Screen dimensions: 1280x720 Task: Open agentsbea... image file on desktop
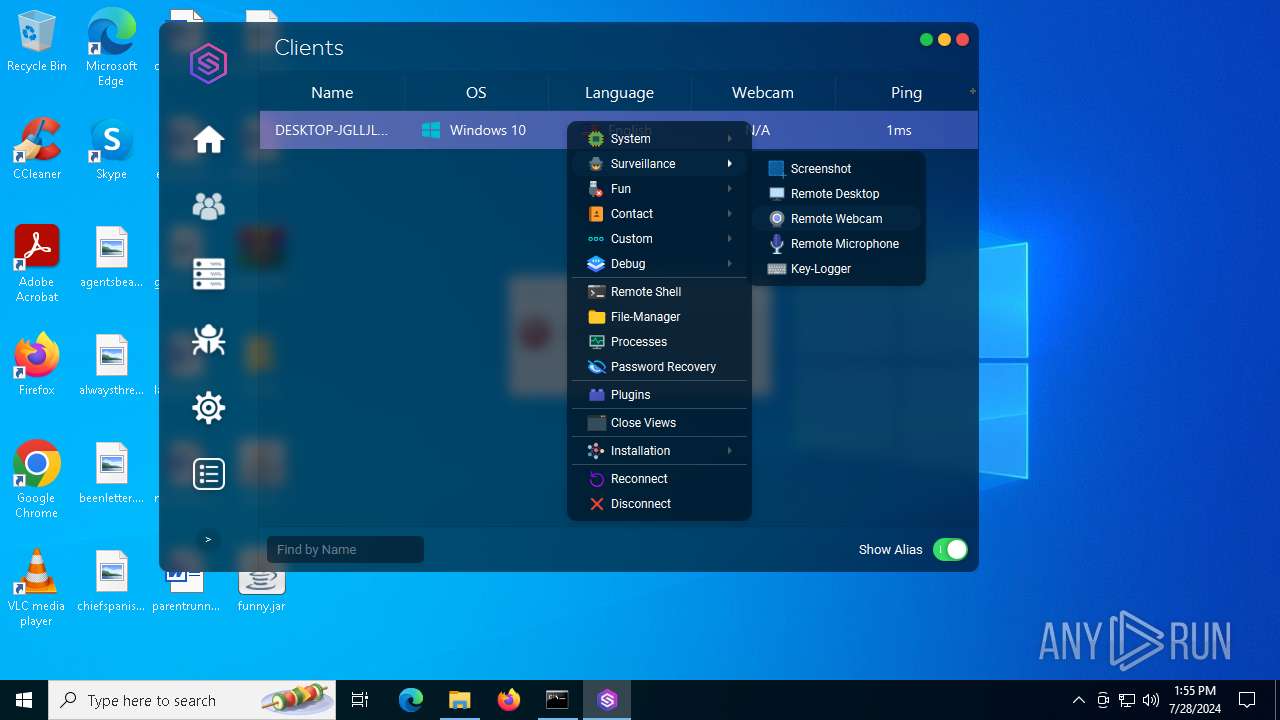coord(111,257)
